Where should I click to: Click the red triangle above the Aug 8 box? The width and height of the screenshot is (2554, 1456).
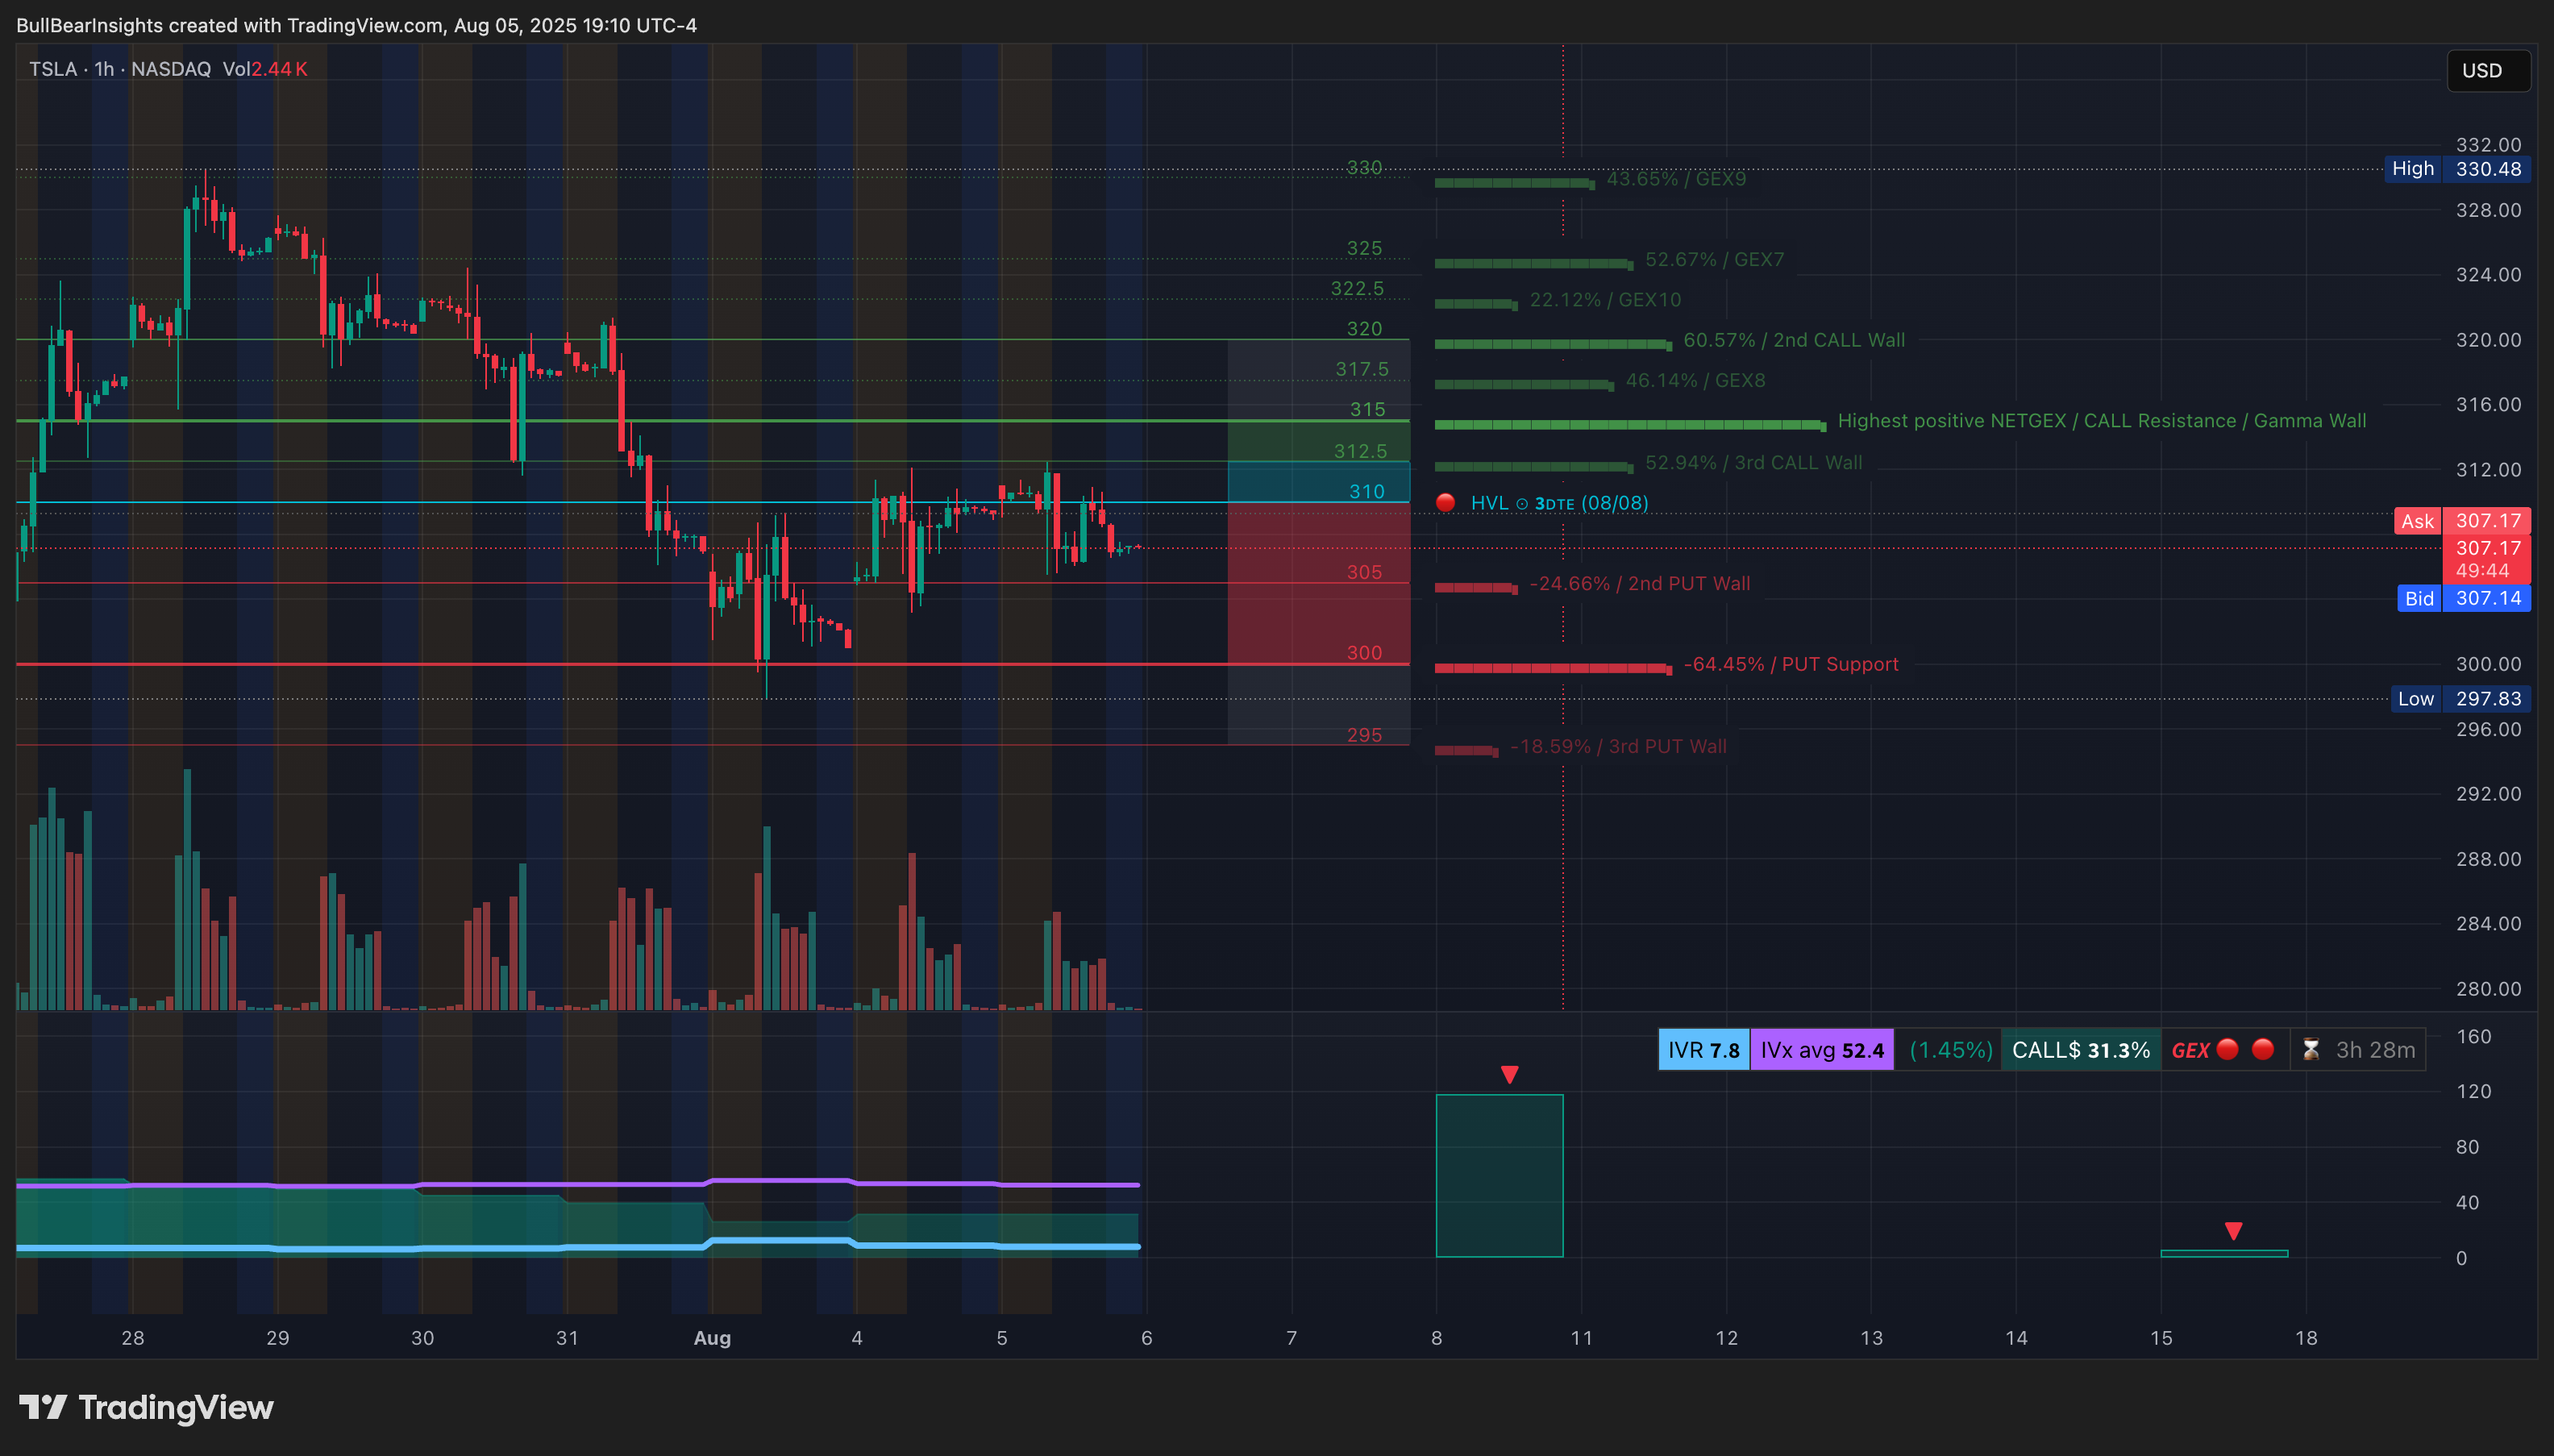click(x=1510, y=1075)
